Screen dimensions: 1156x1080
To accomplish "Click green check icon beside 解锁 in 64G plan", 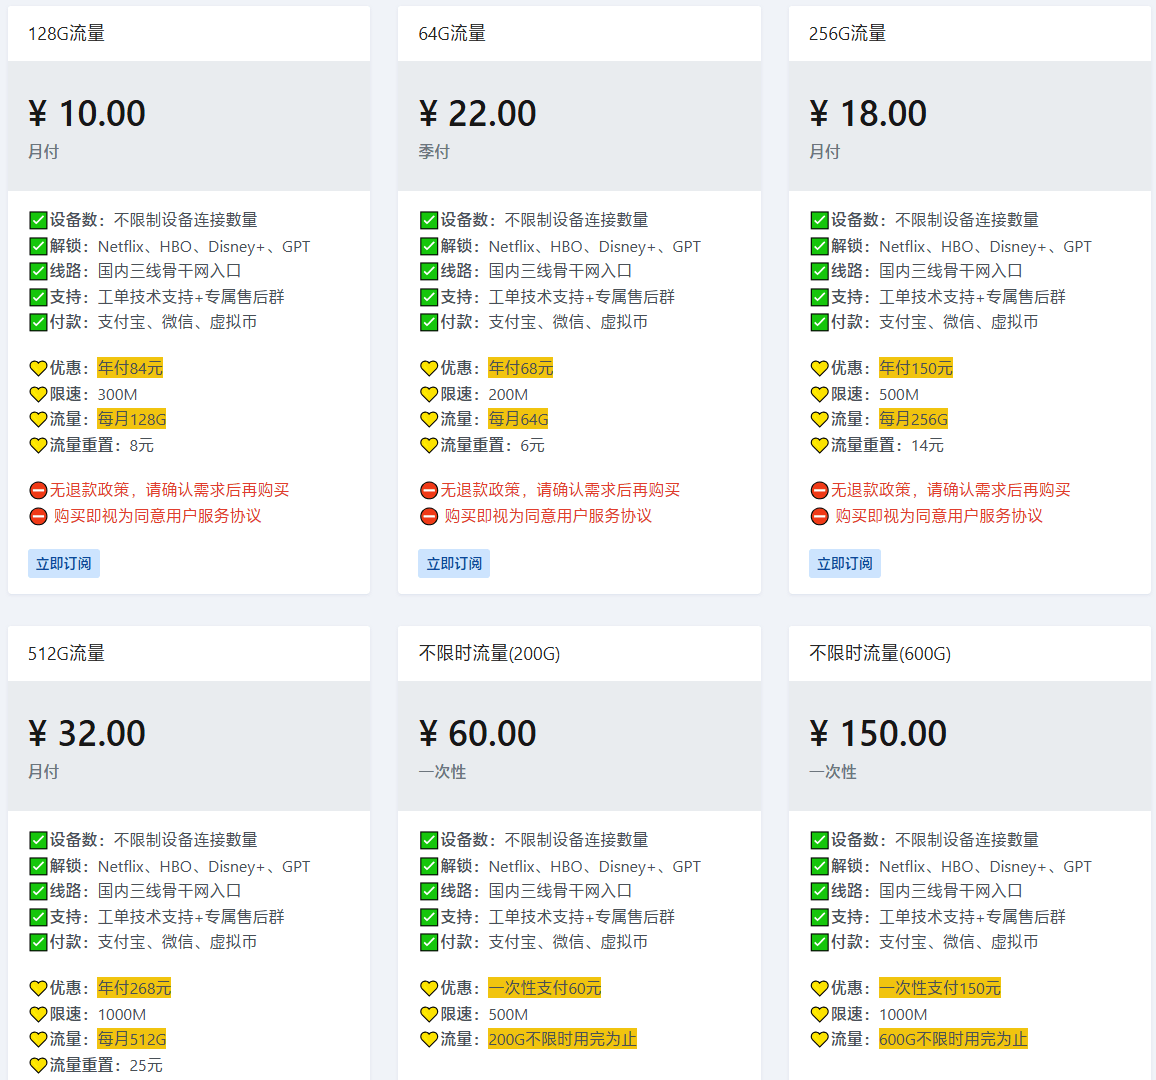I will pos(429,246).
